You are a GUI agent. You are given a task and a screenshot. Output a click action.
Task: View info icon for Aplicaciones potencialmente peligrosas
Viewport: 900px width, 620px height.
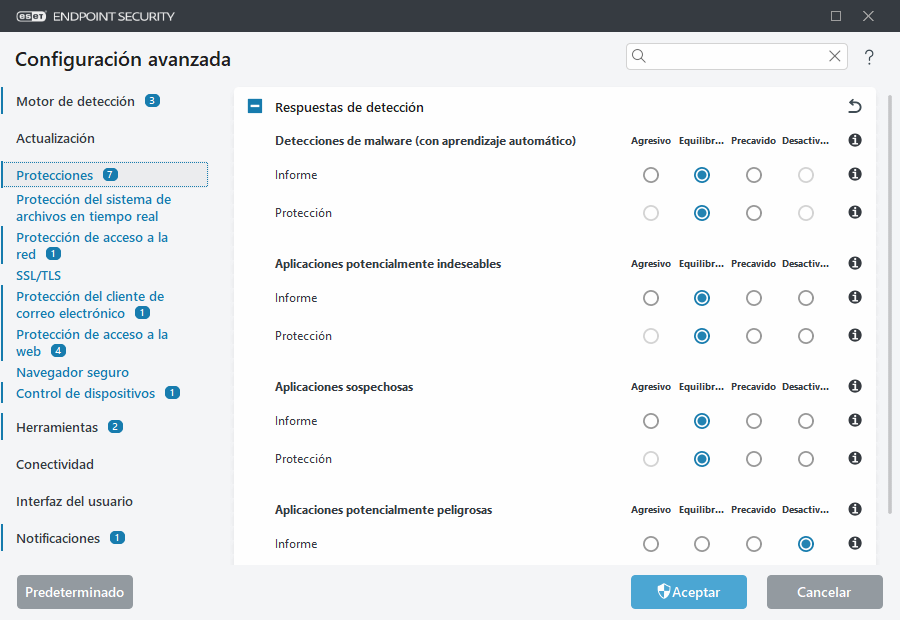tap(854, 509)
